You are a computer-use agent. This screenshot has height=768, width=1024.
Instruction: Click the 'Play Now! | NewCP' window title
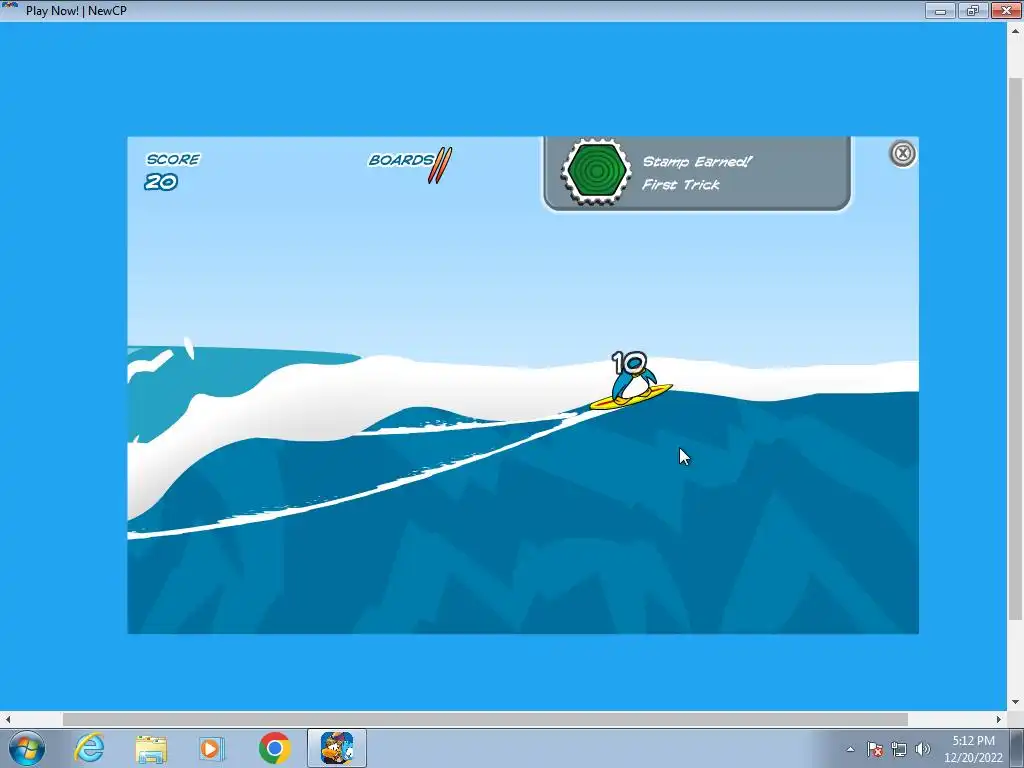pos(76,10)
